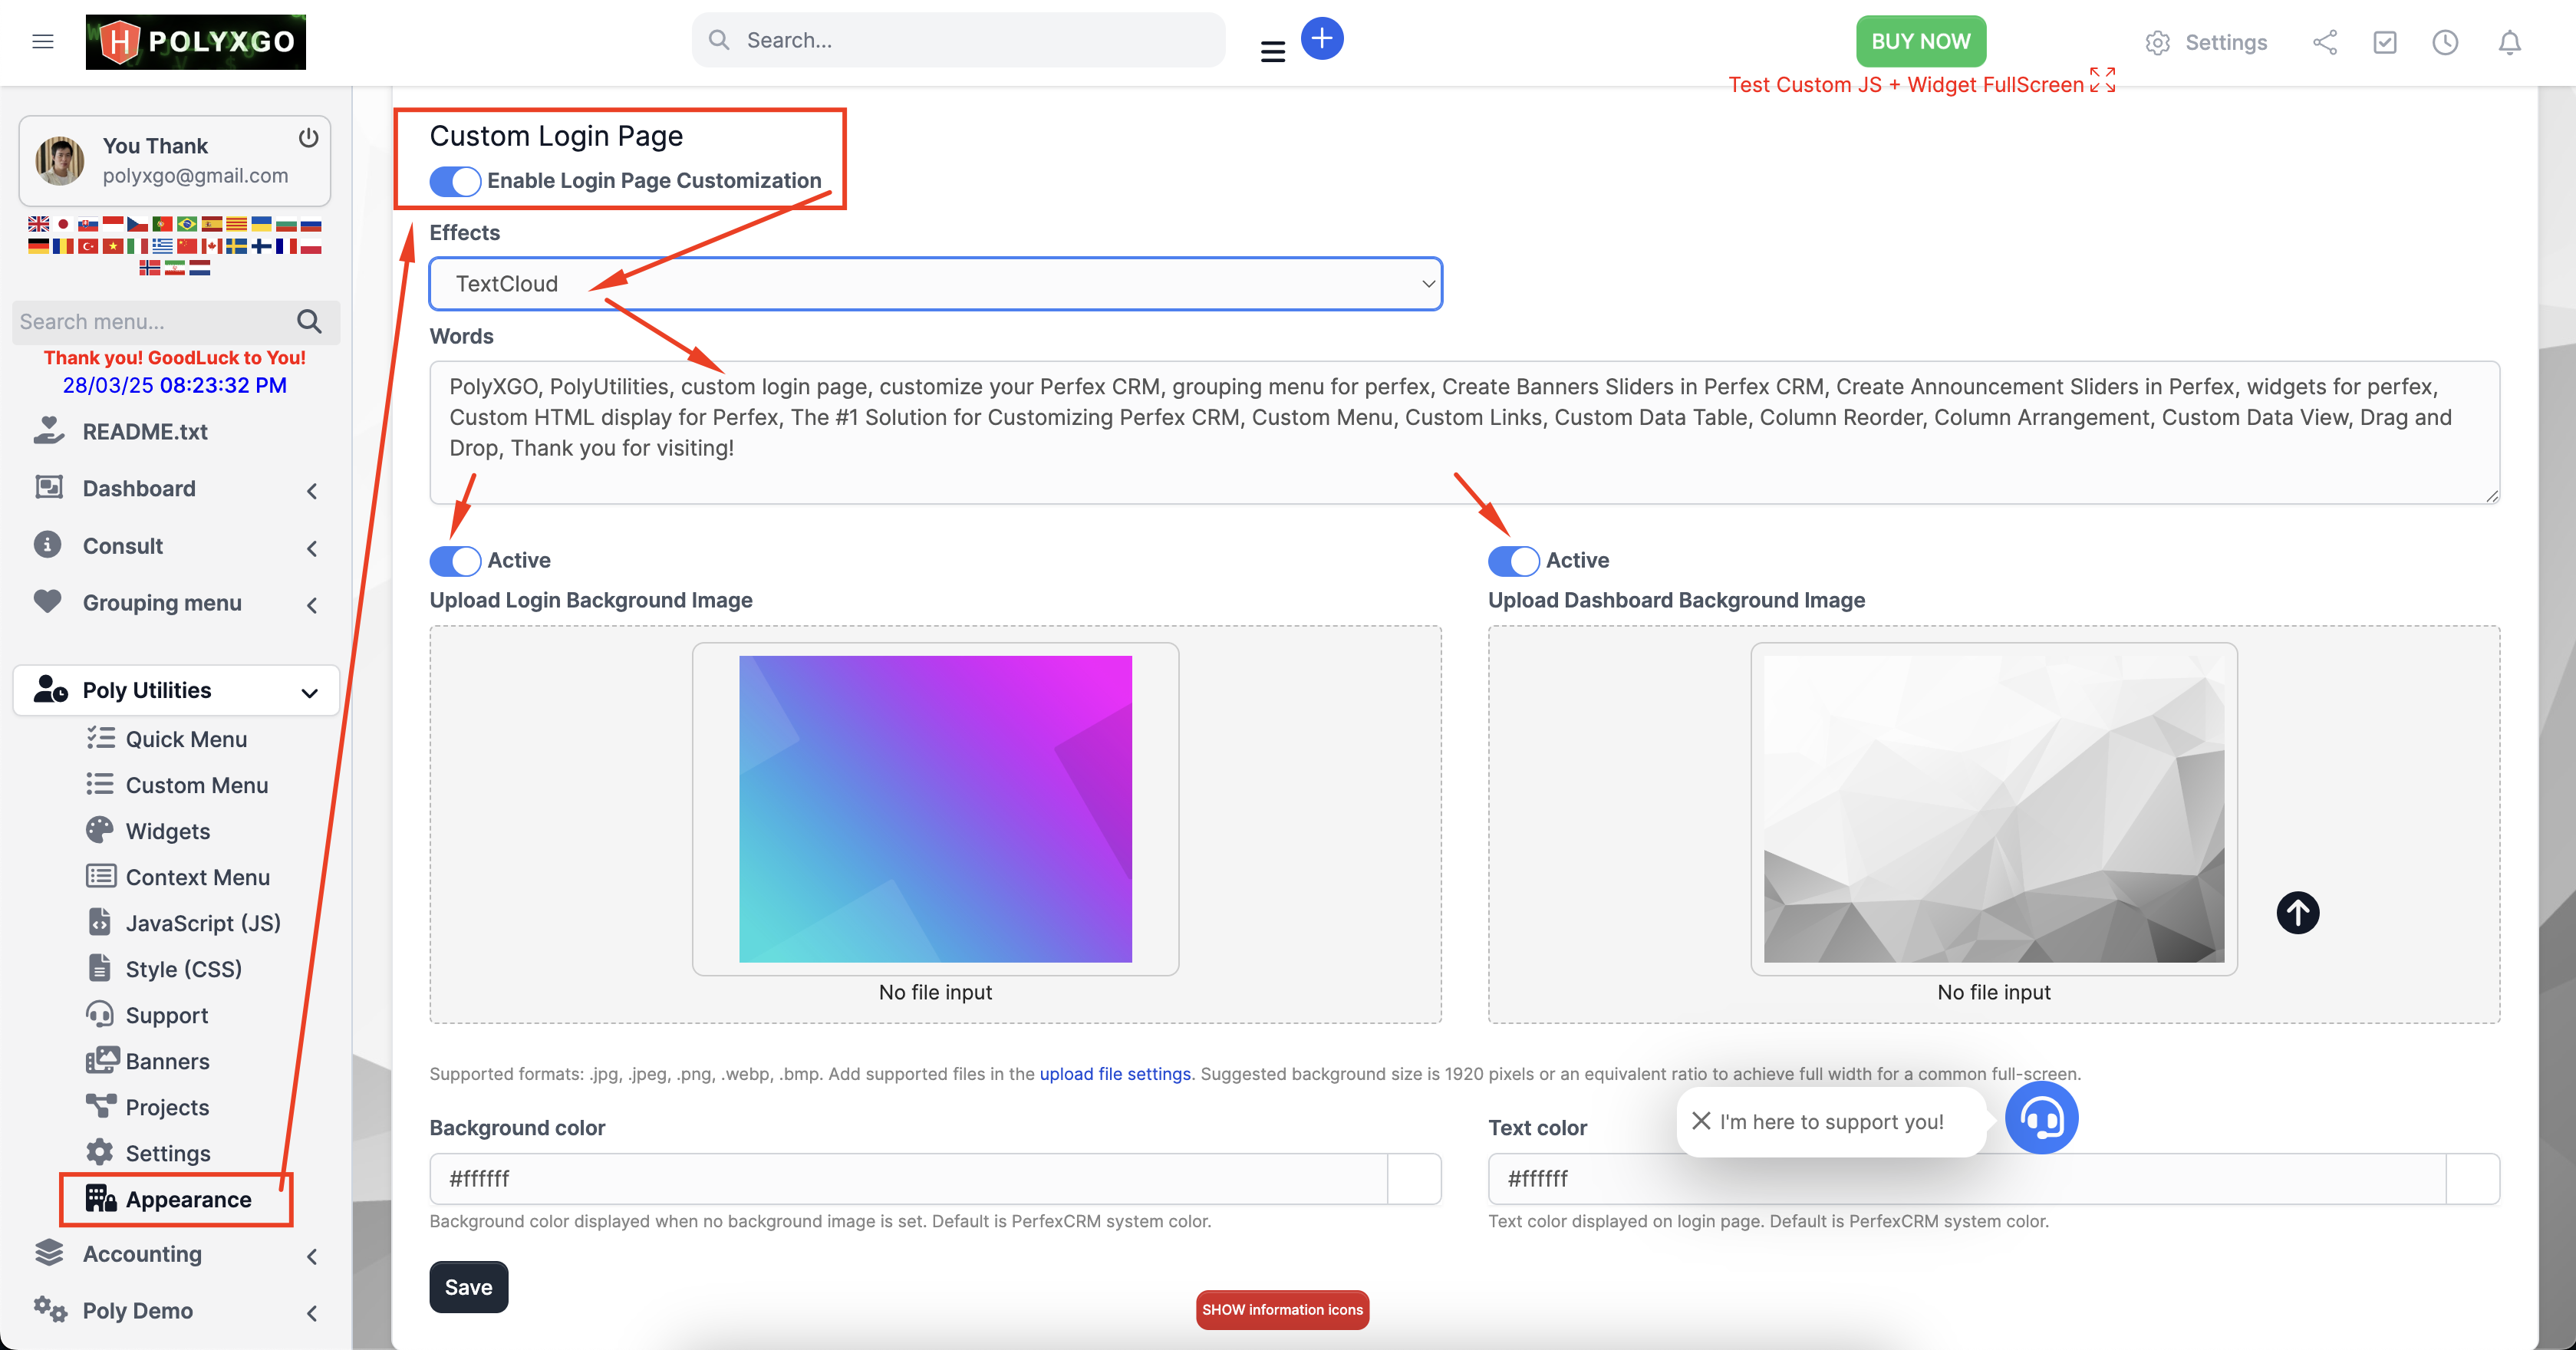This screenshot has height=1350, width=2576.
Task: Toggle Active for Login Background Image
Action: pos(454,561)
